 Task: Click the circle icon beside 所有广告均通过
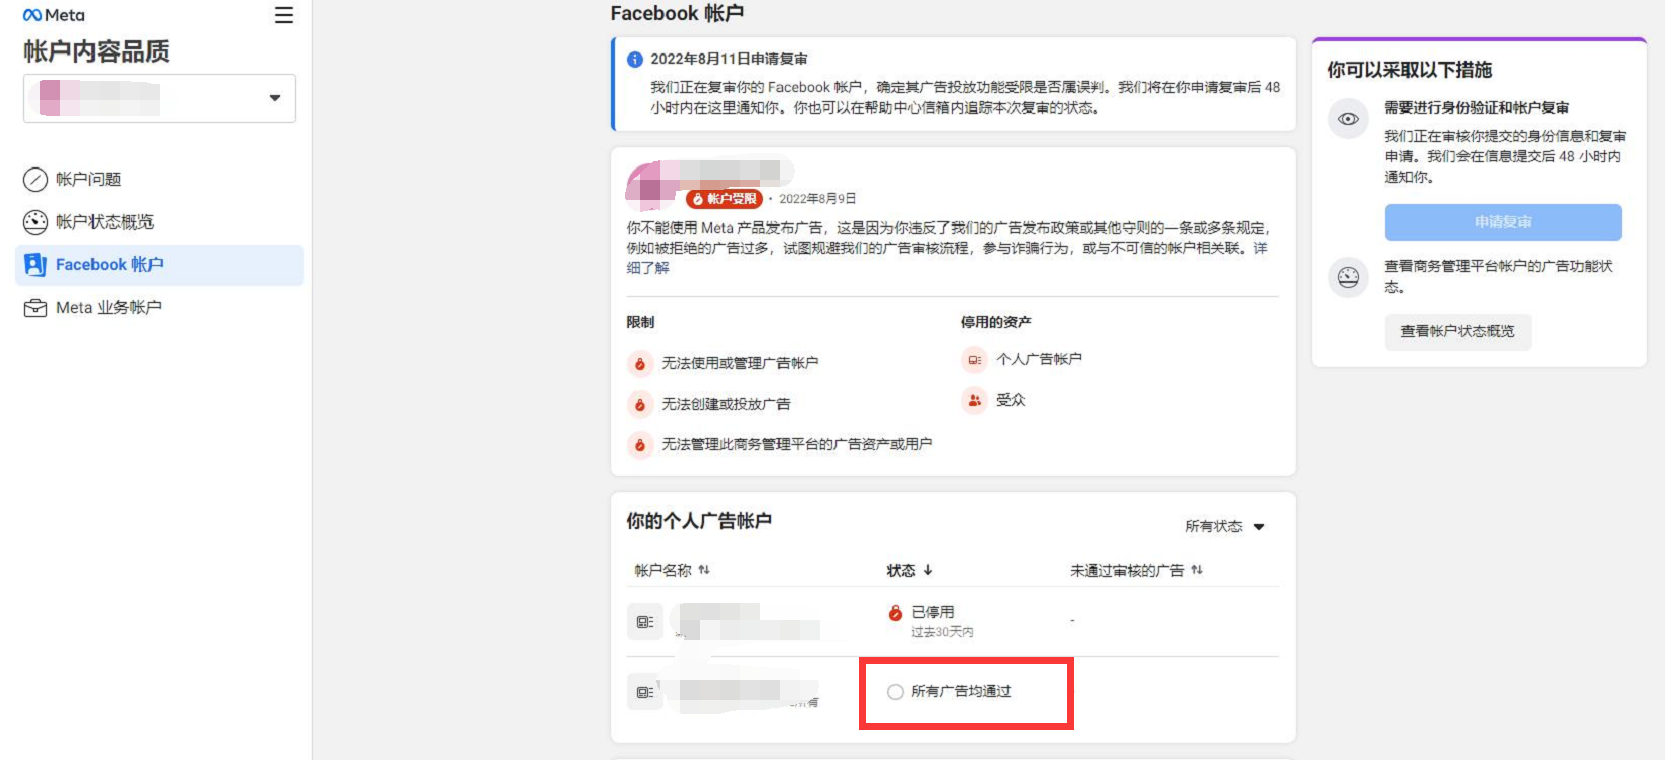895,692
